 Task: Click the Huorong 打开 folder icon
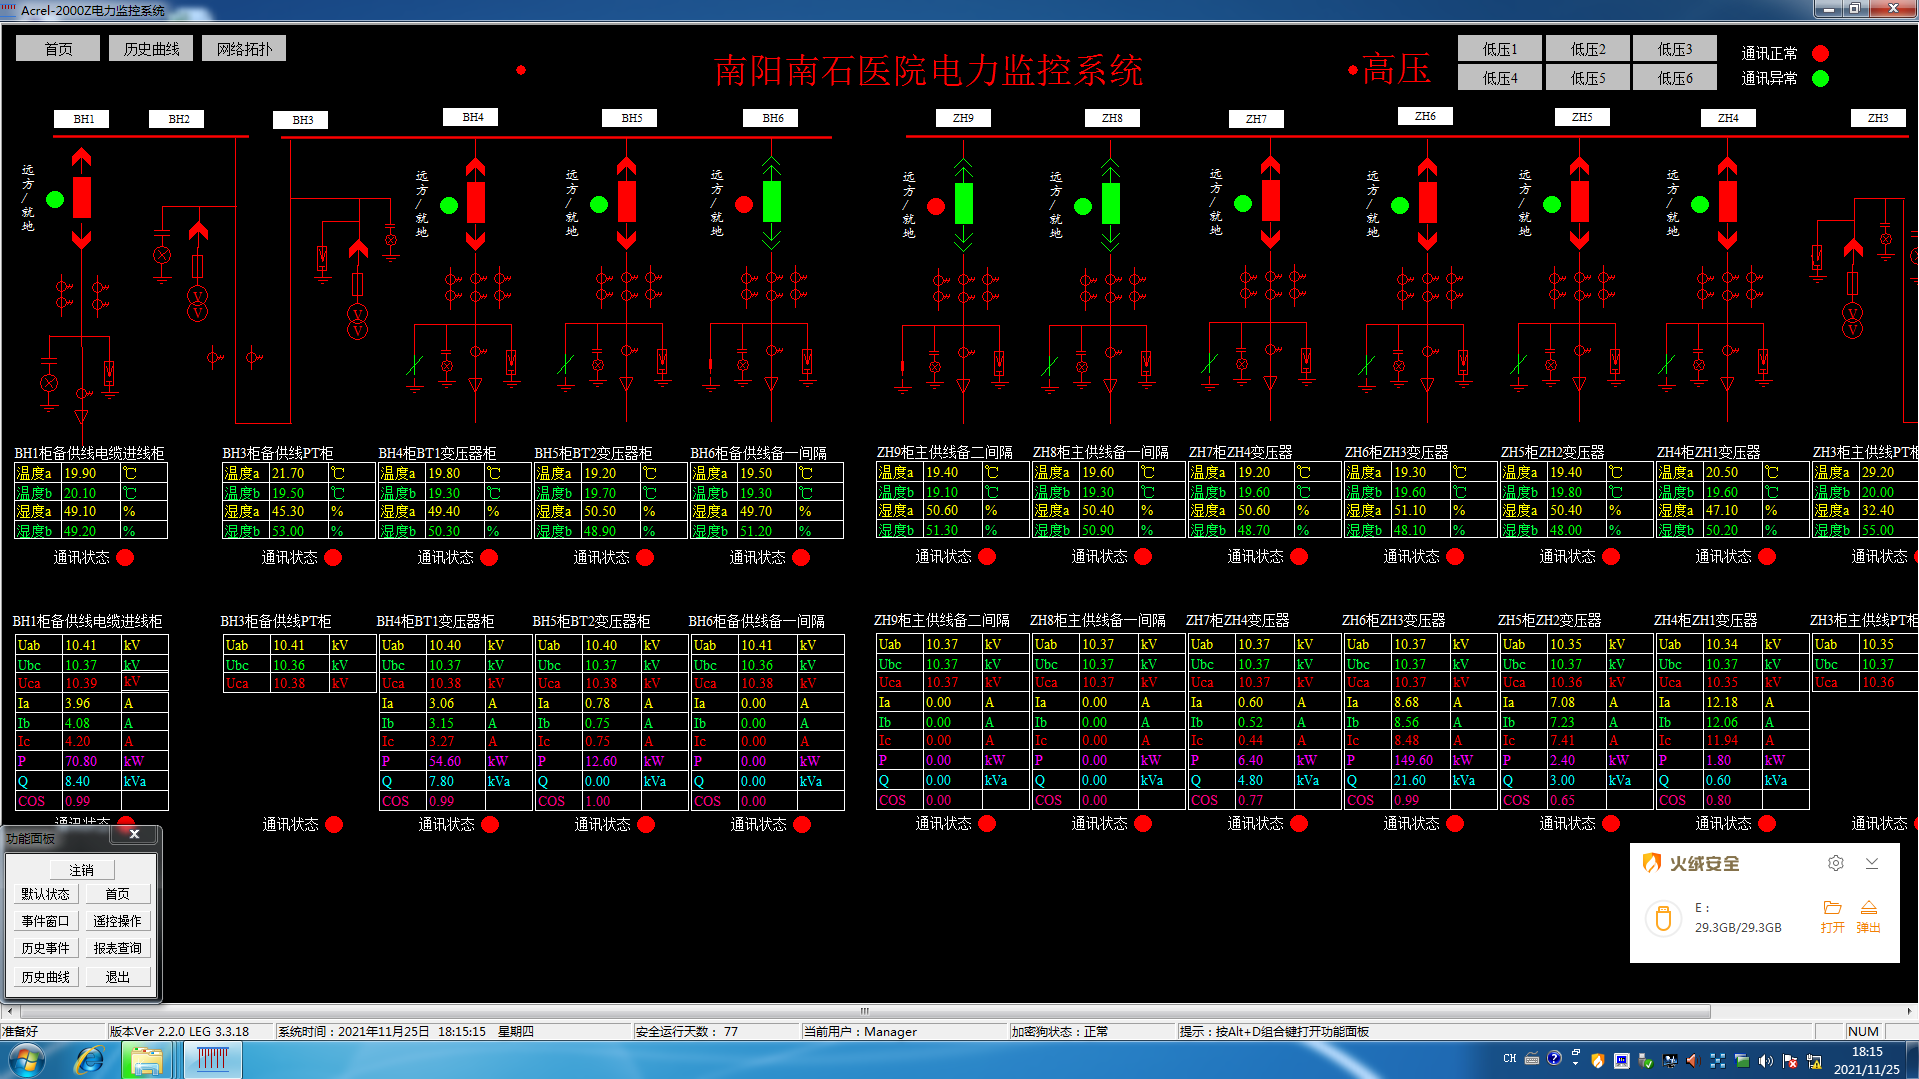pyautogui.click(x=1832, y=908)
